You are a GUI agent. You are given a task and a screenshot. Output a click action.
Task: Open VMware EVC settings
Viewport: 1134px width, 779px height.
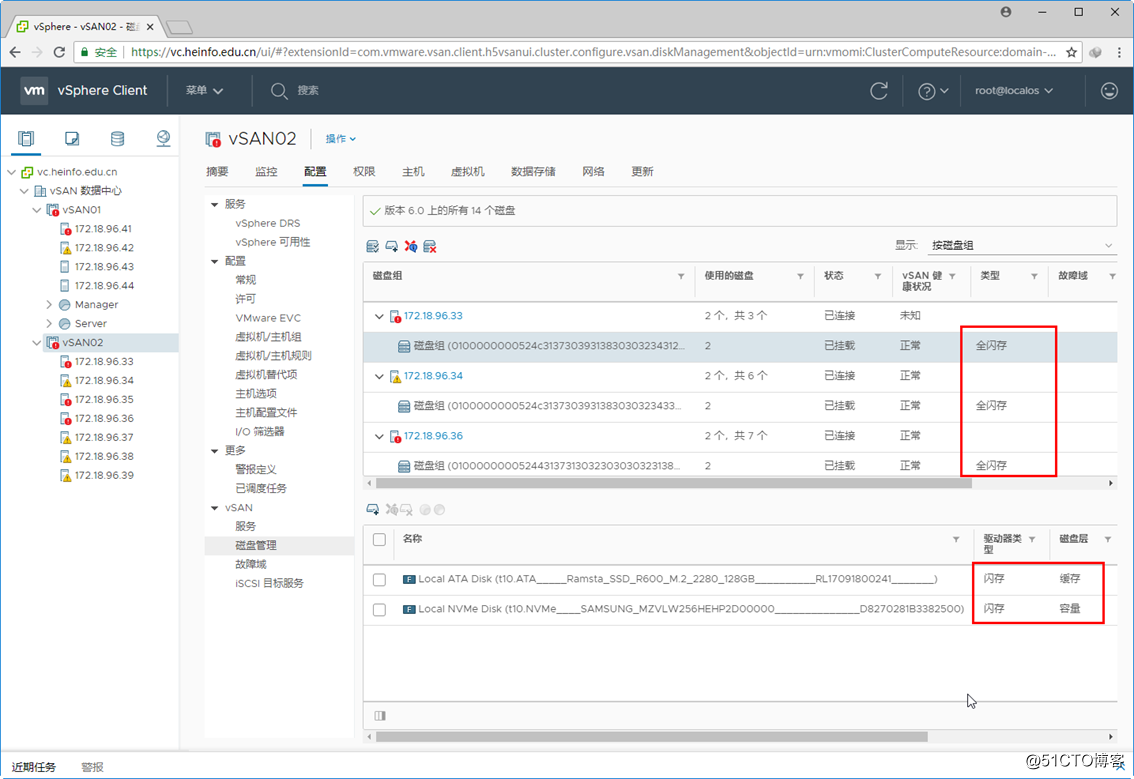pyautogui.click(x=268, y=318)
